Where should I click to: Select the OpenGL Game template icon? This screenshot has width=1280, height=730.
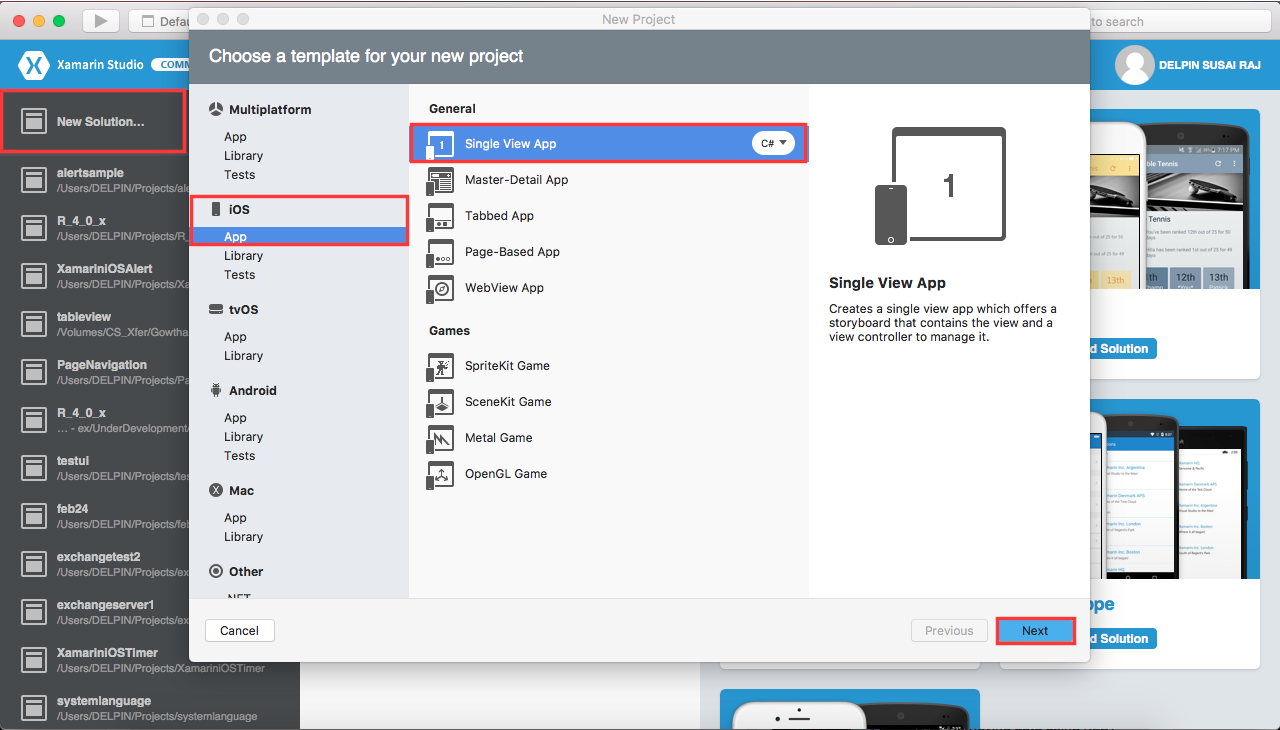coord(440,474)
